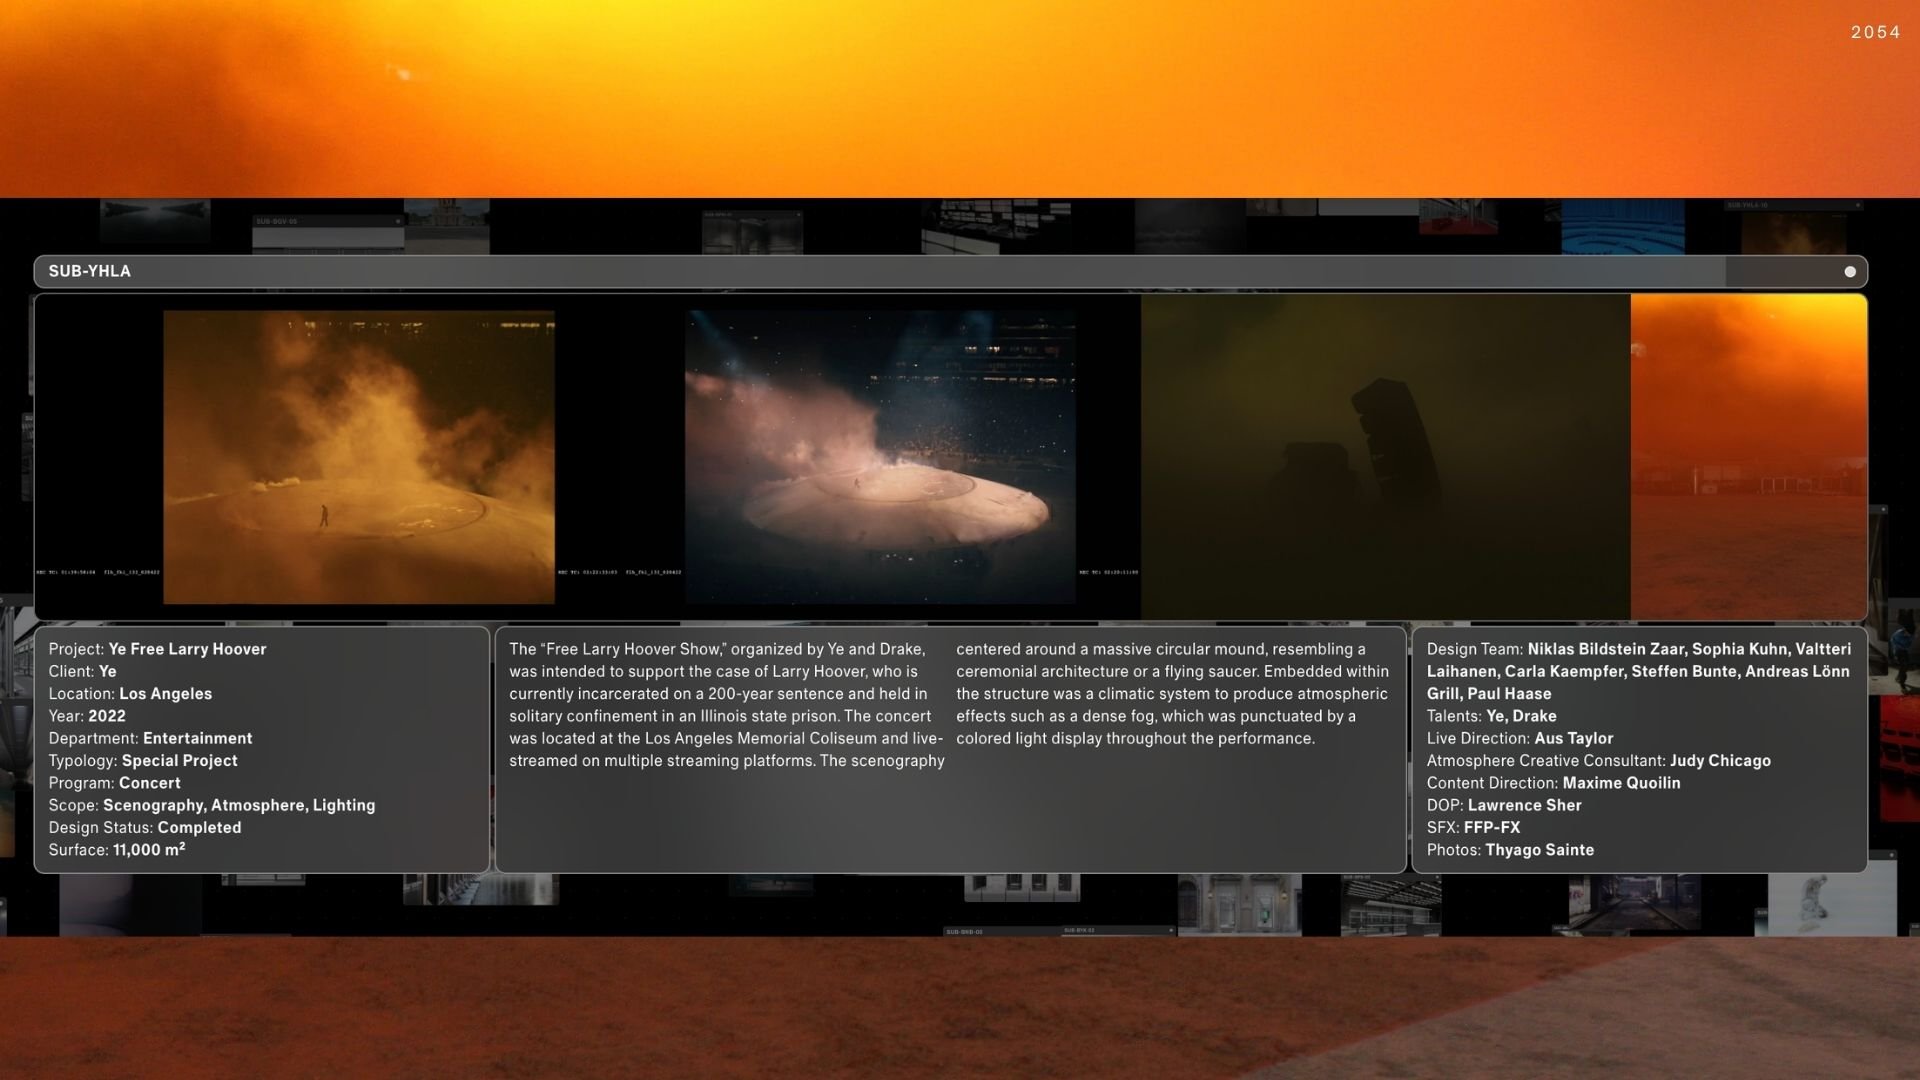Viewport: 1920px width, 1080px height.
Task: Click the Year value '2022'
Action: pos(107,716)
